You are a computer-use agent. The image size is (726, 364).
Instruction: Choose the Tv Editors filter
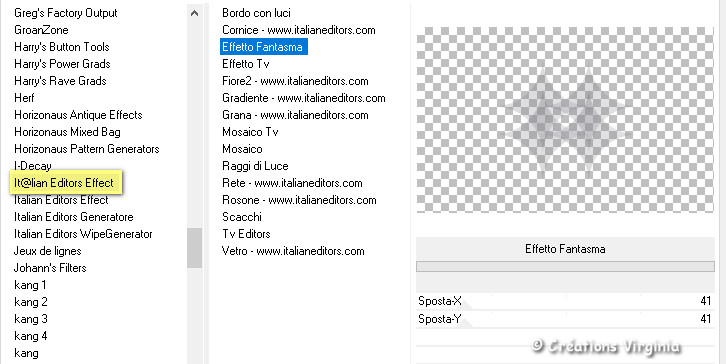[x=246, y=234]
